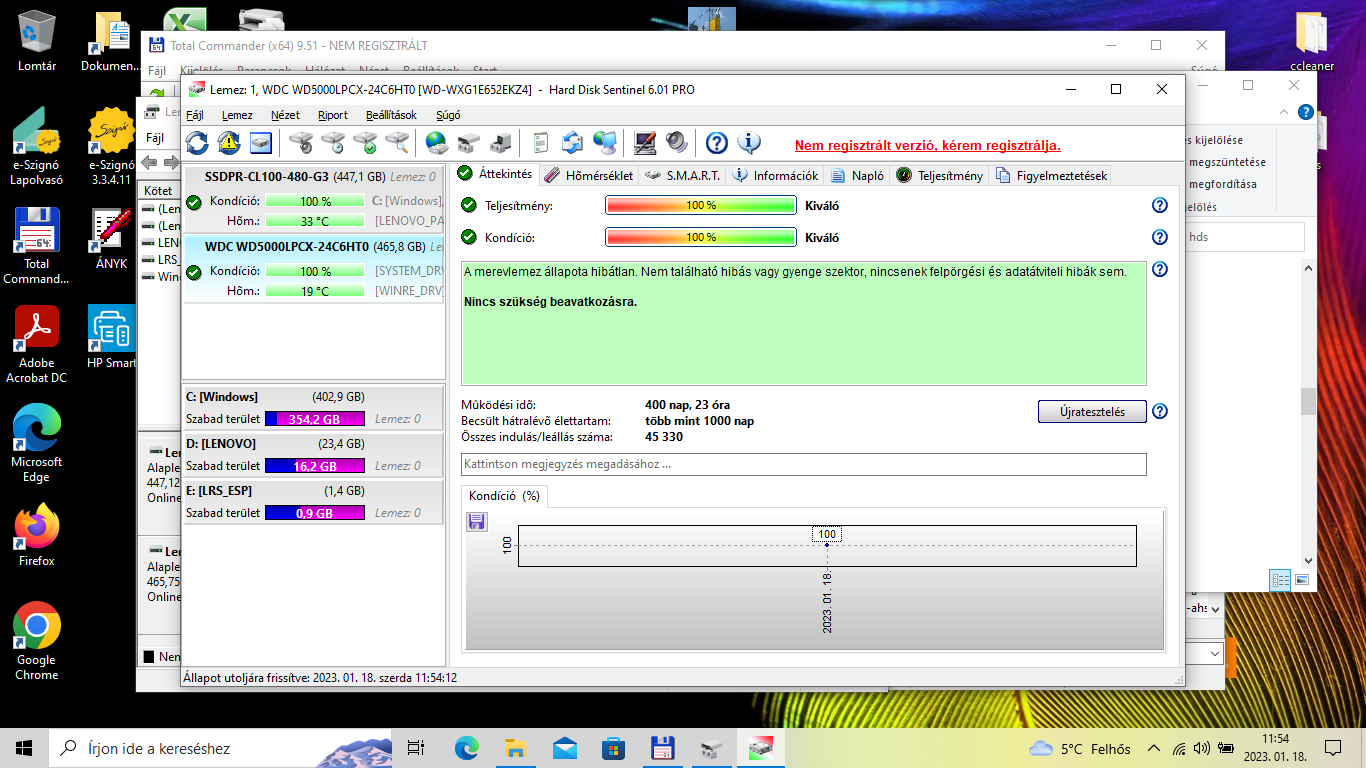
Task: Open the Lemez menu
Action: 237,115
